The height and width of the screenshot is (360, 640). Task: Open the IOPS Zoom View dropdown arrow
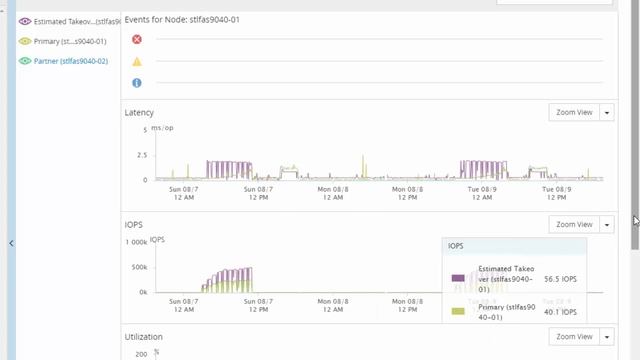point(607,224)
